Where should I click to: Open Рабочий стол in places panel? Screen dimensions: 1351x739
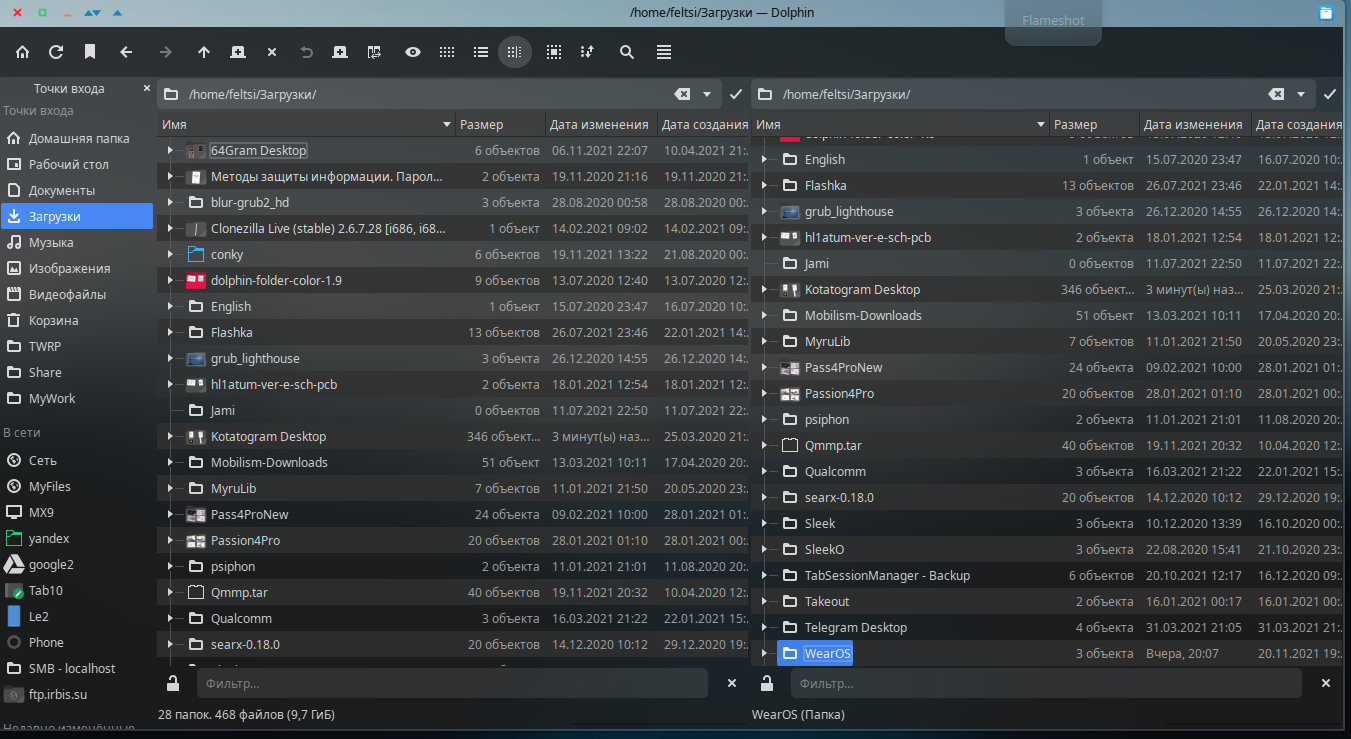click(x=77, y=164)
